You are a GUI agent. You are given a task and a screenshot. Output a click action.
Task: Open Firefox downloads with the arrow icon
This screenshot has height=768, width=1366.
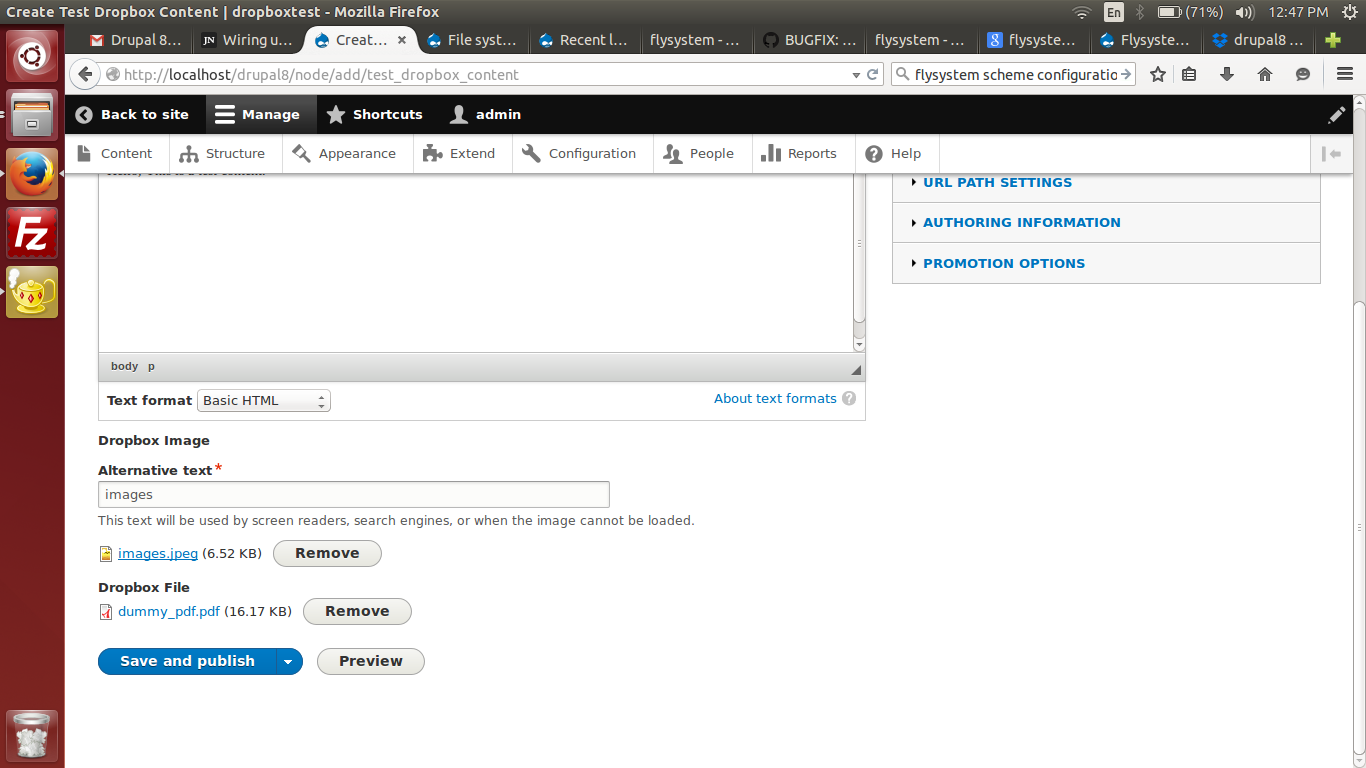click(x=1227, y=74)
